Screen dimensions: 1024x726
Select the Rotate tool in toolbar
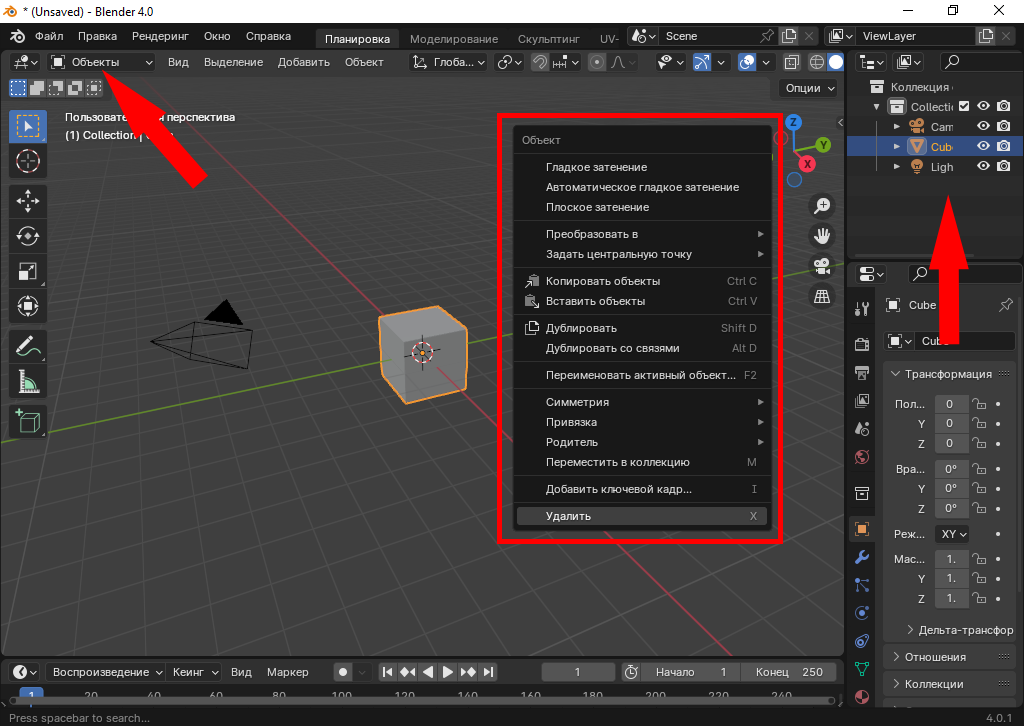tap(28, 236)
